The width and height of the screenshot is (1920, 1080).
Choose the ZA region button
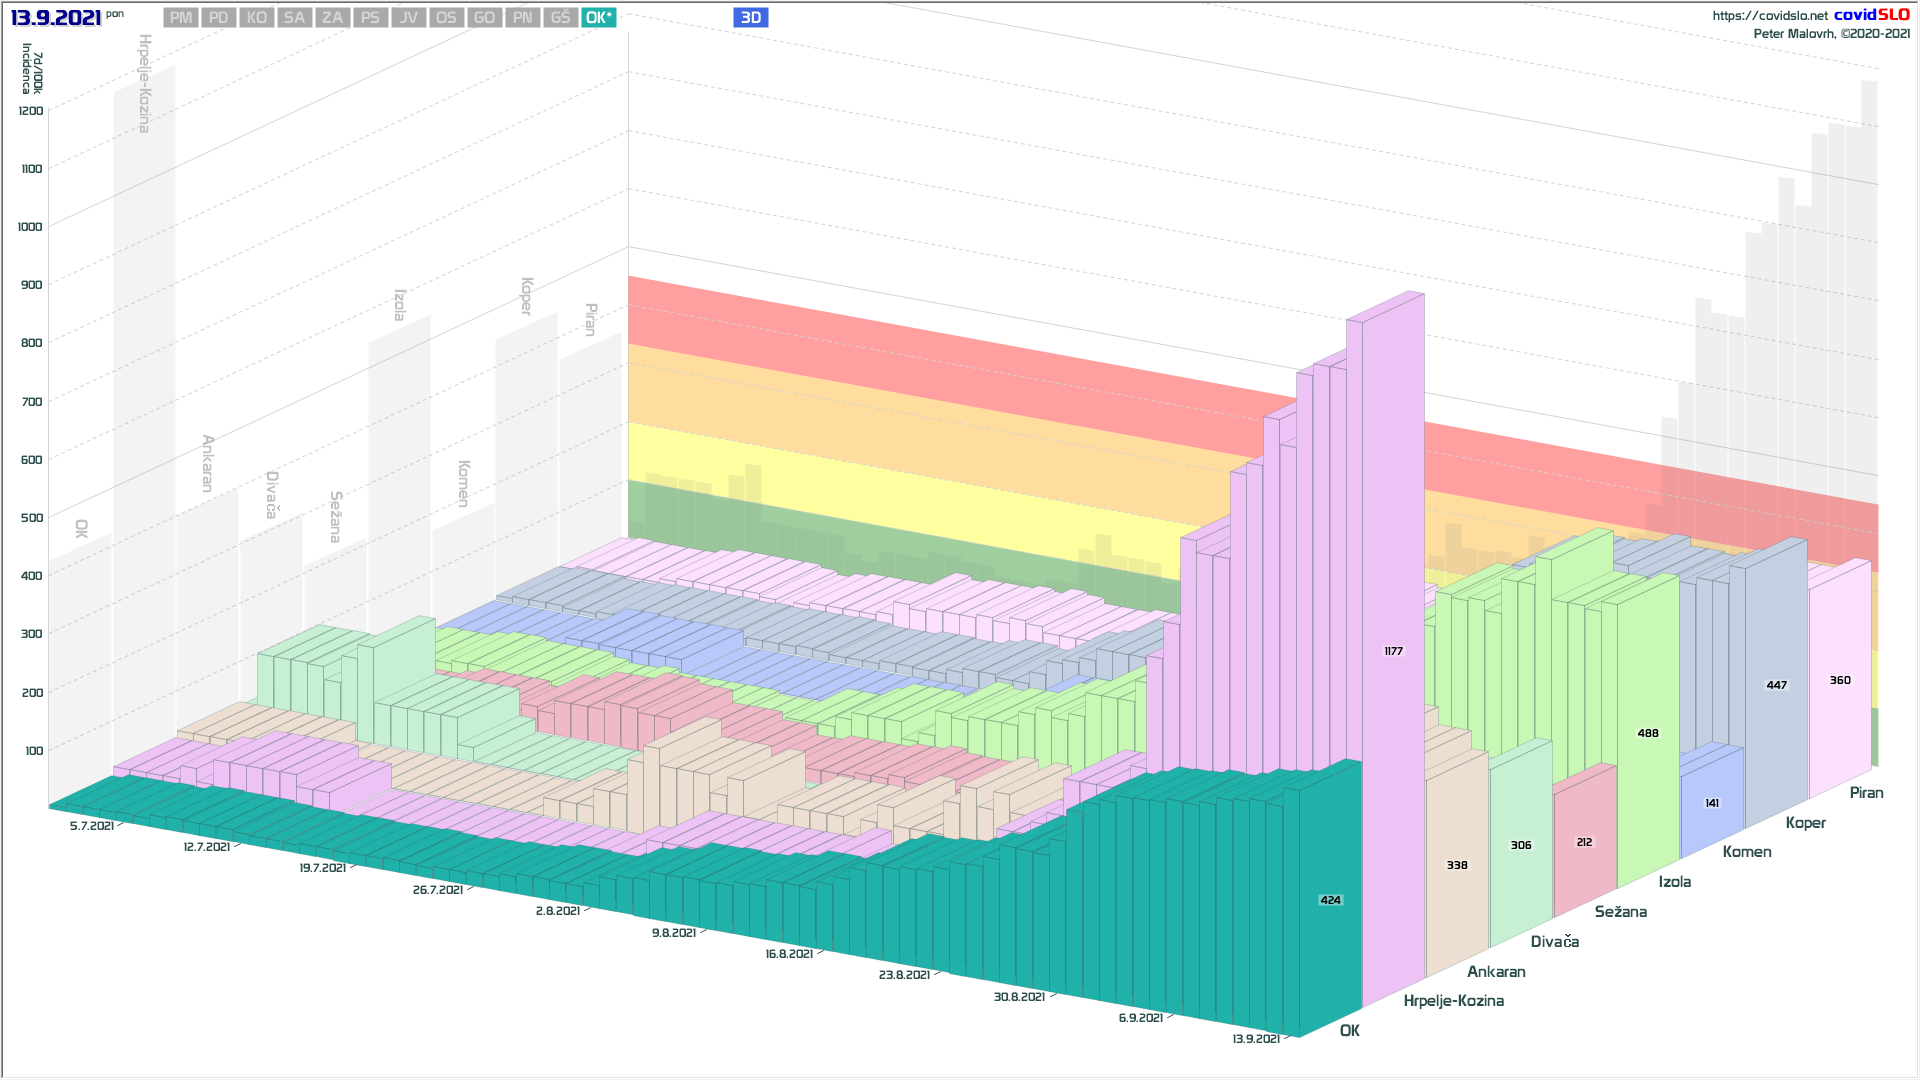point(332,18)
